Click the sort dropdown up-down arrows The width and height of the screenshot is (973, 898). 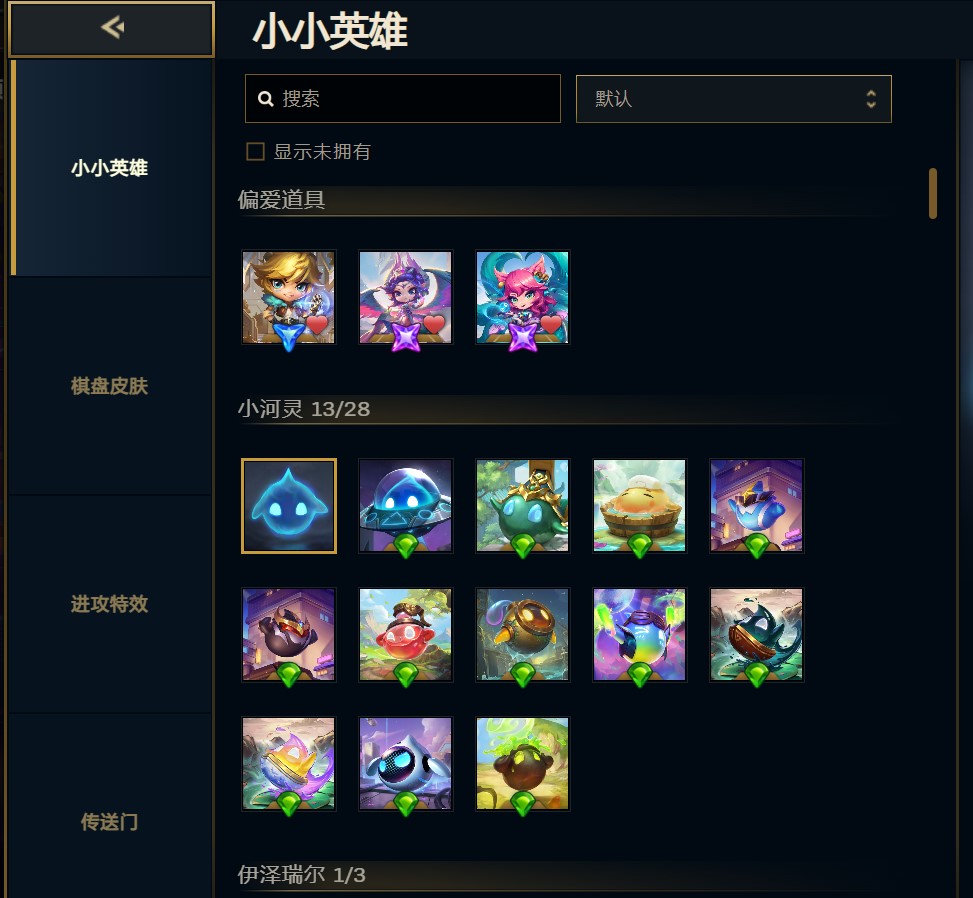pos(871,99)
